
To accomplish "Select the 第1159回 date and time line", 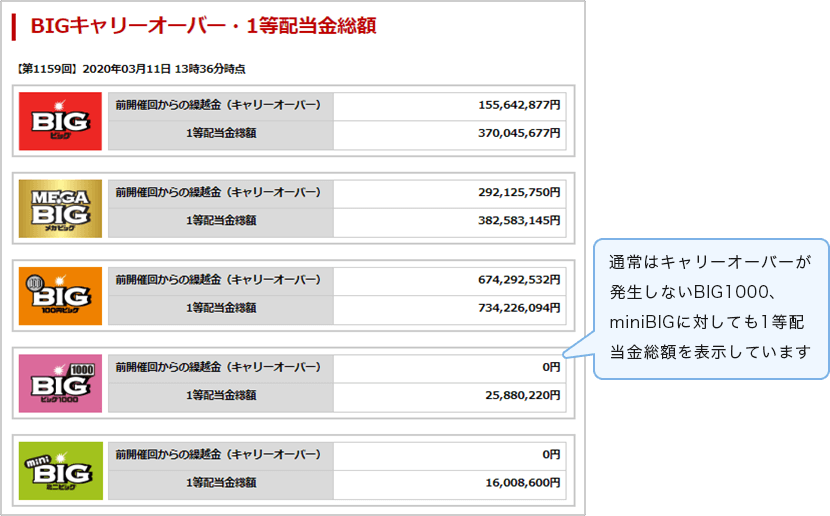I will (x=130, y=69).
